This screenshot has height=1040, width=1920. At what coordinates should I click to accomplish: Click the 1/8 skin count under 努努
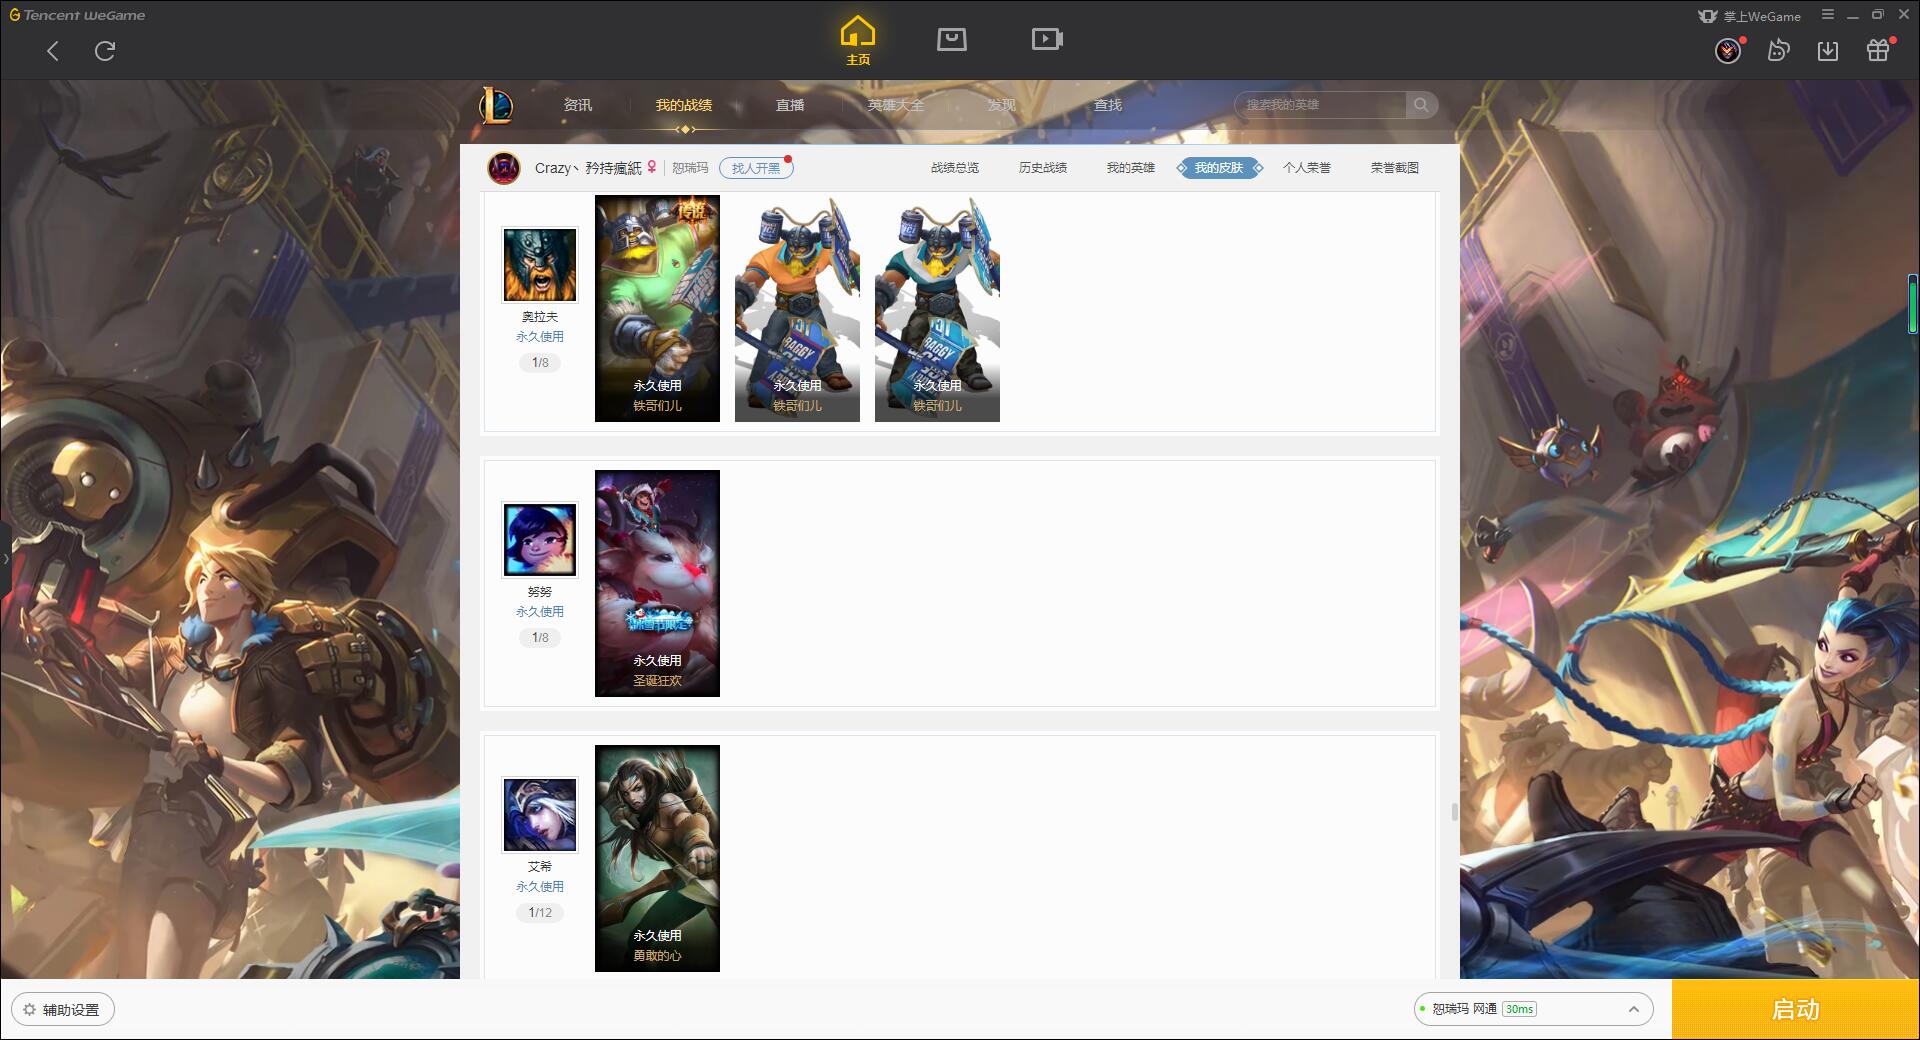tap(540, 638)
